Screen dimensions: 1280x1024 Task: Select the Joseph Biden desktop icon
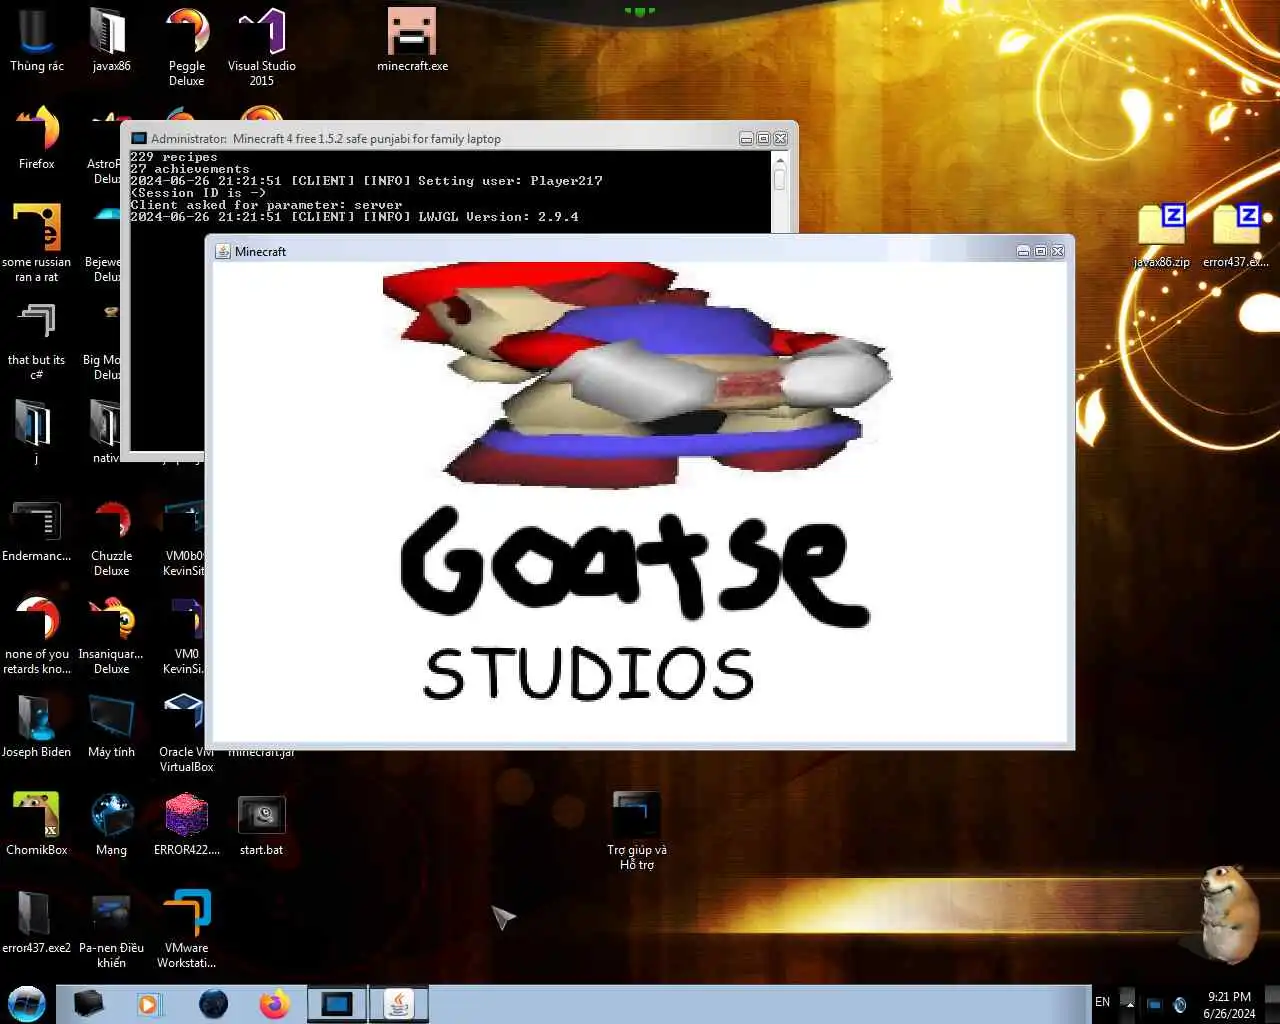[36, 726]
